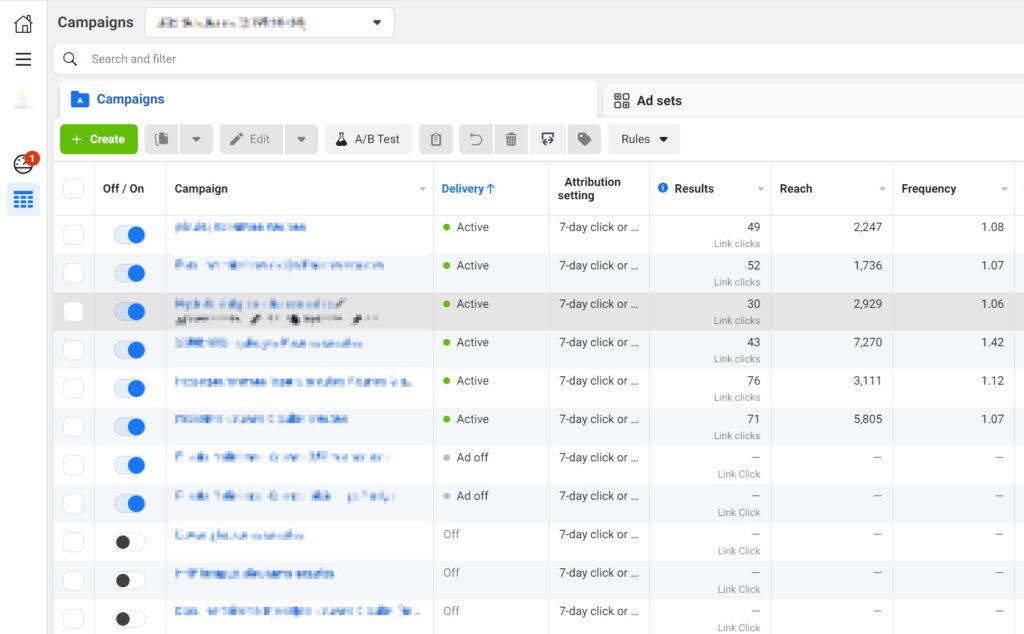Open the tag icon in the toolbar

click(585, 139)
